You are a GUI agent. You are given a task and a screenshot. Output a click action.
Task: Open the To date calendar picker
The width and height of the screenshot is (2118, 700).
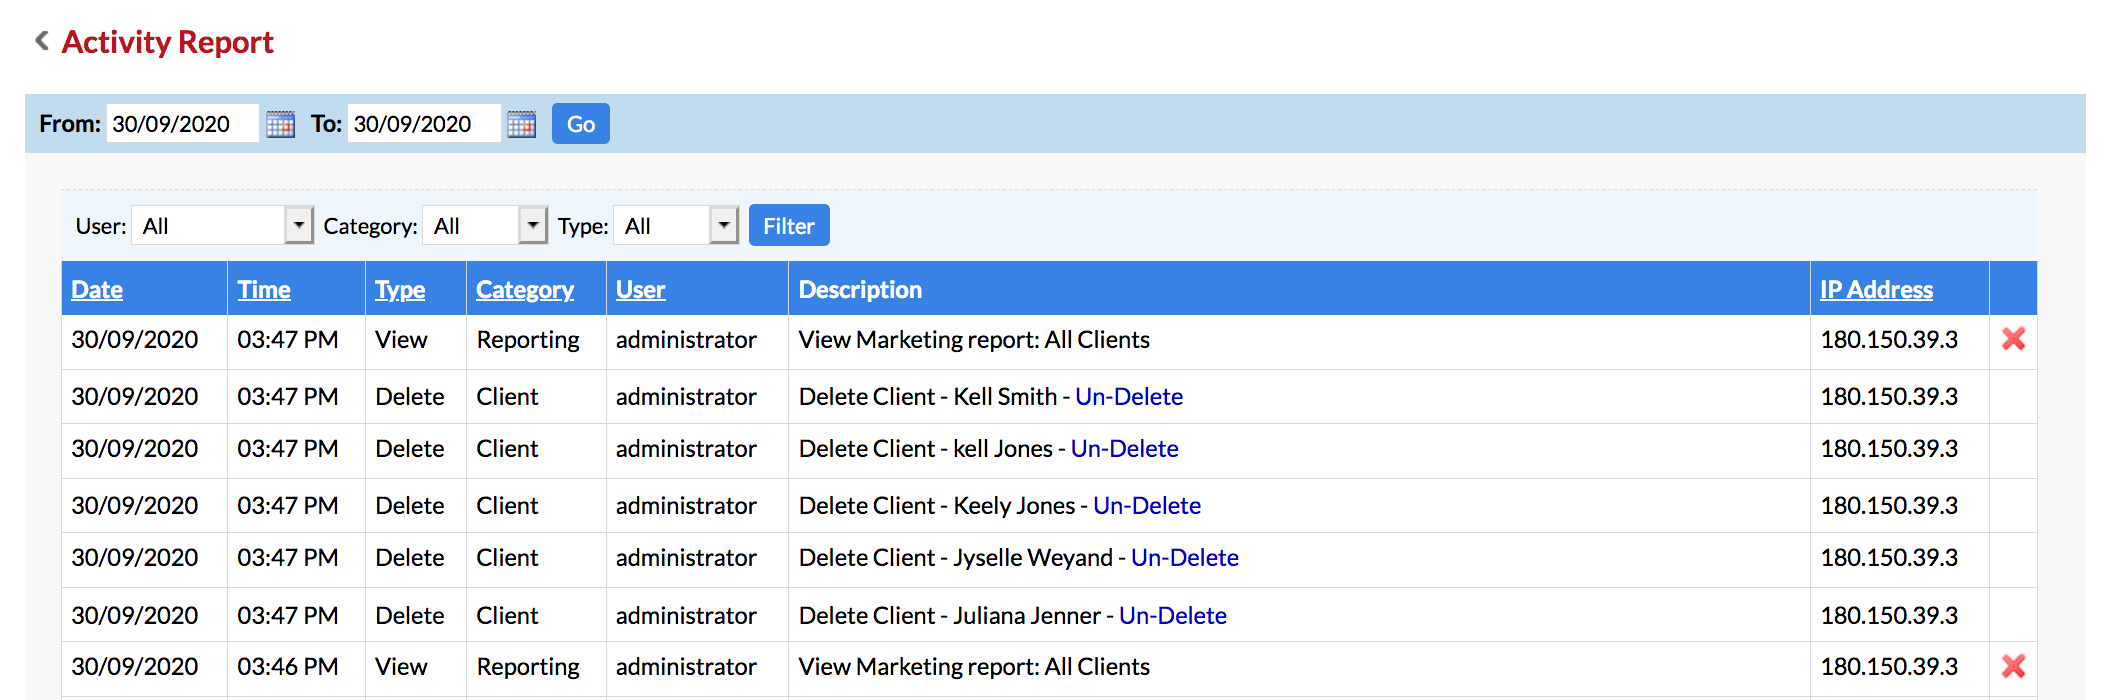[521, 124]
